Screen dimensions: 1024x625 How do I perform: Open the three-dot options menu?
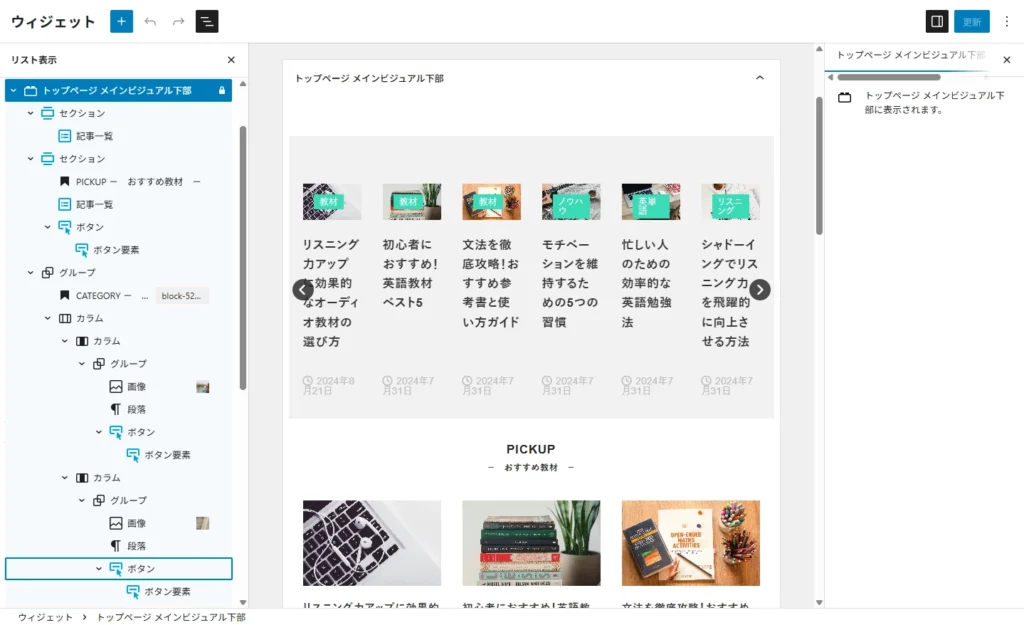tap(1006, 21)
